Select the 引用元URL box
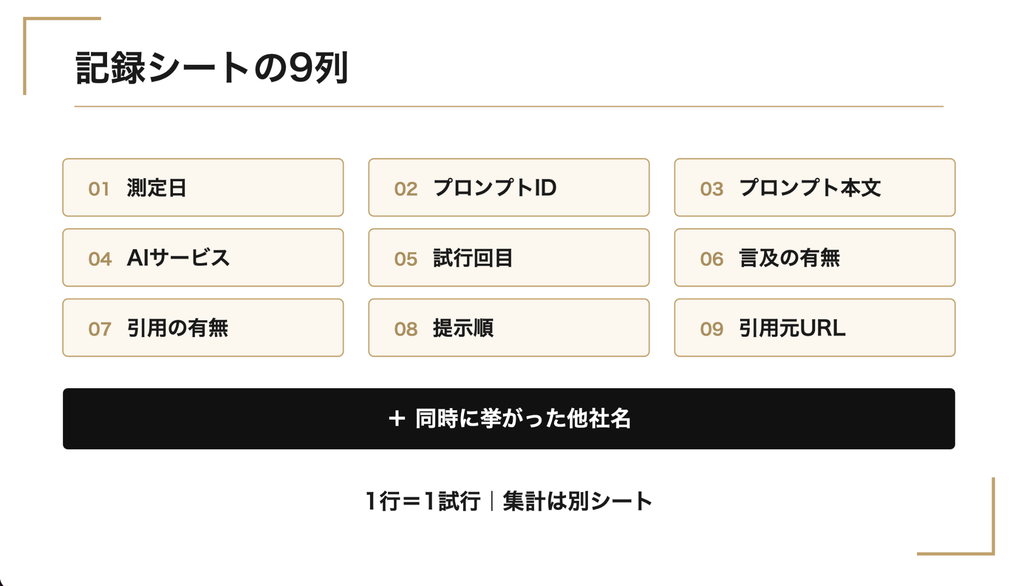Viewport: 1024px width, 586px height. coord(814,328)
